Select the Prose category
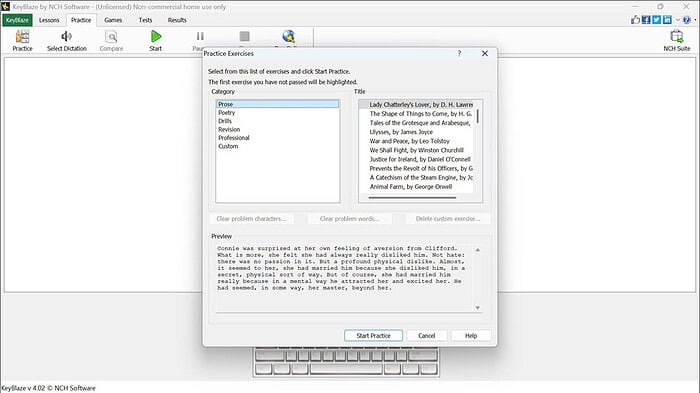The width and height of the screenshot is (700, 393). click(x=278, y=104)
